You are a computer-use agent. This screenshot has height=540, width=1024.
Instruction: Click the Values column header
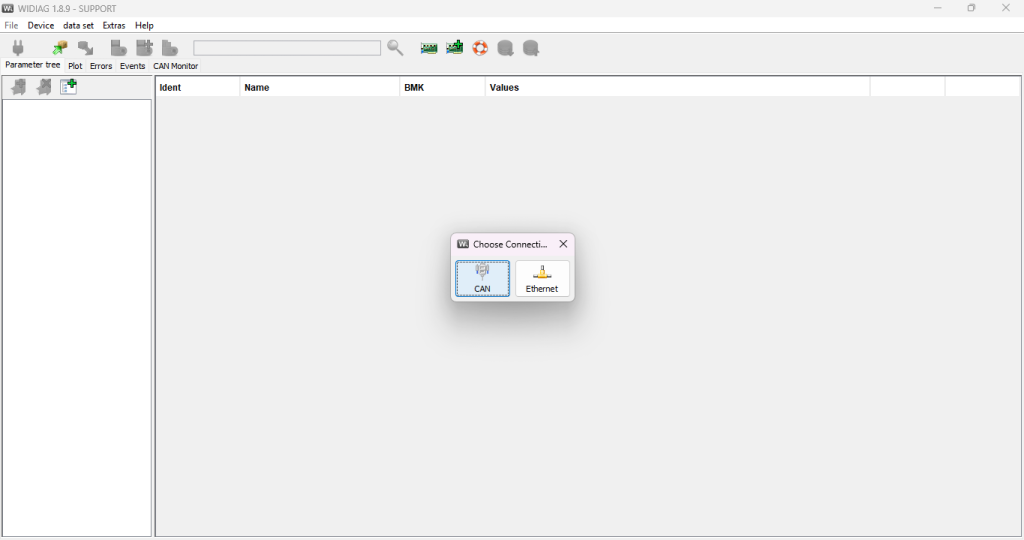click(x=677, y=87)
